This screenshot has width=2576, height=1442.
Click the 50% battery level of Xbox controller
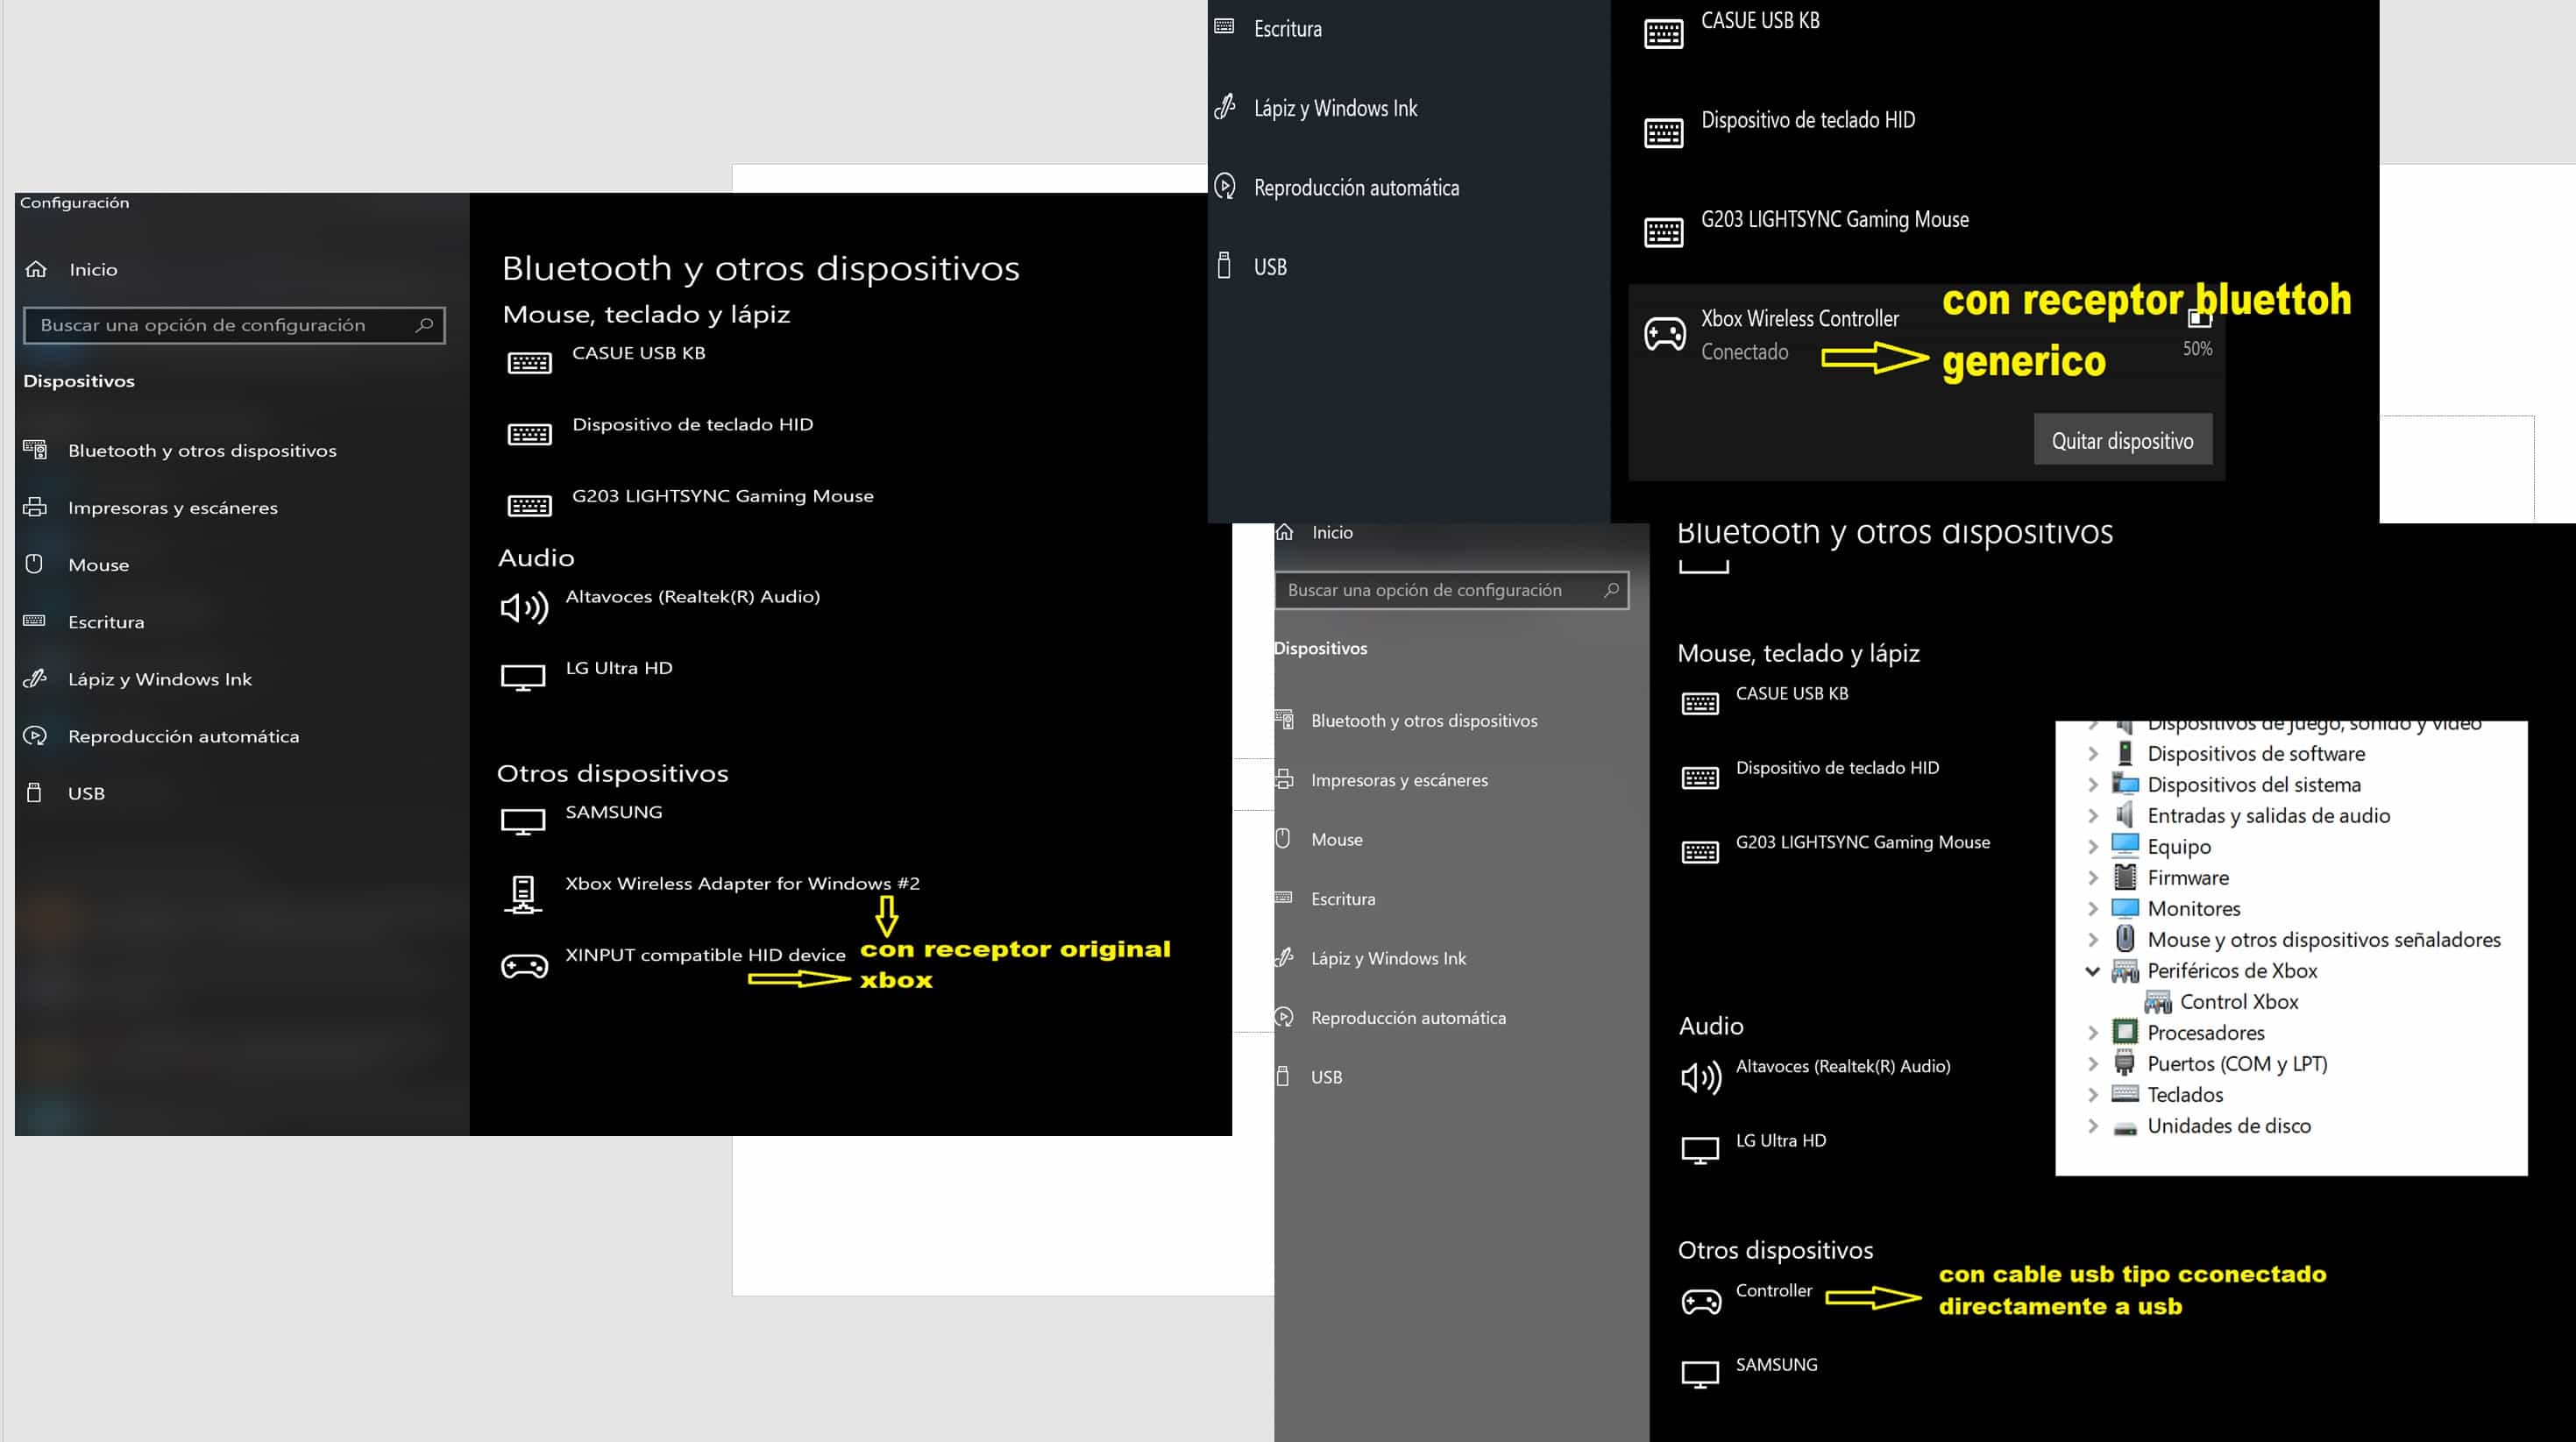pos(2197,349)
